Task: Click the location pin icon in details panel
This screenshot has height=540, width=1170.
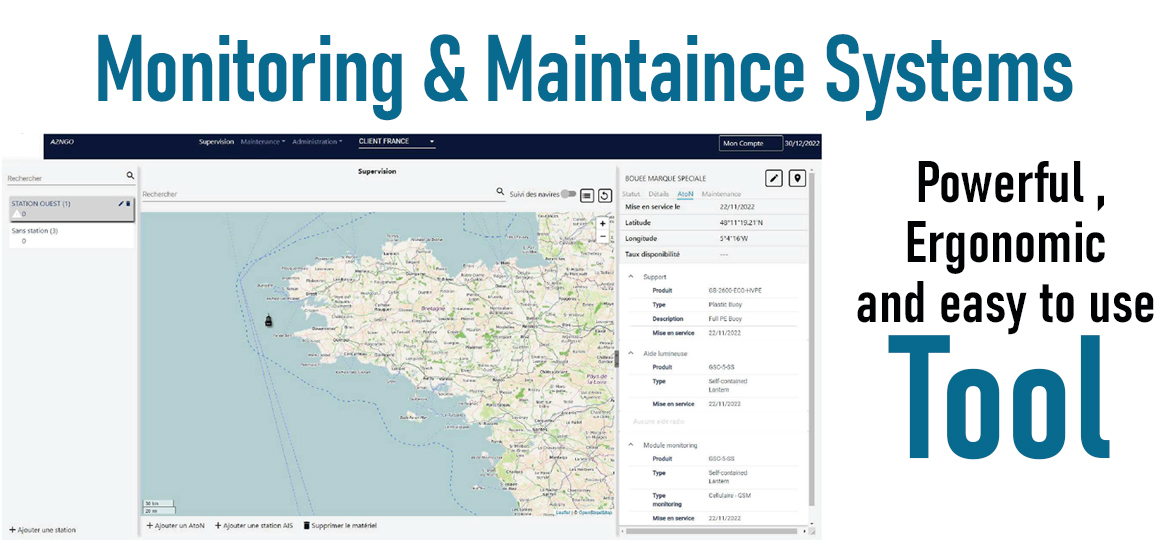Action: coord(797,178)
